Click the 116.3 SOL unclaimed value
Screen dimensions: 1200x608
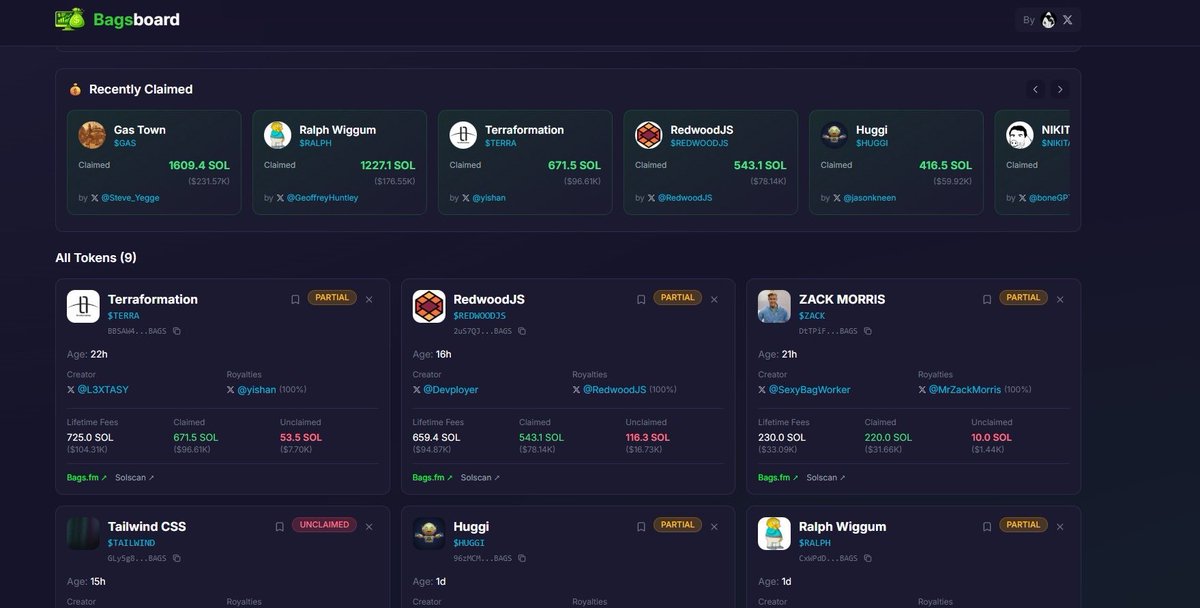[649, 438]
